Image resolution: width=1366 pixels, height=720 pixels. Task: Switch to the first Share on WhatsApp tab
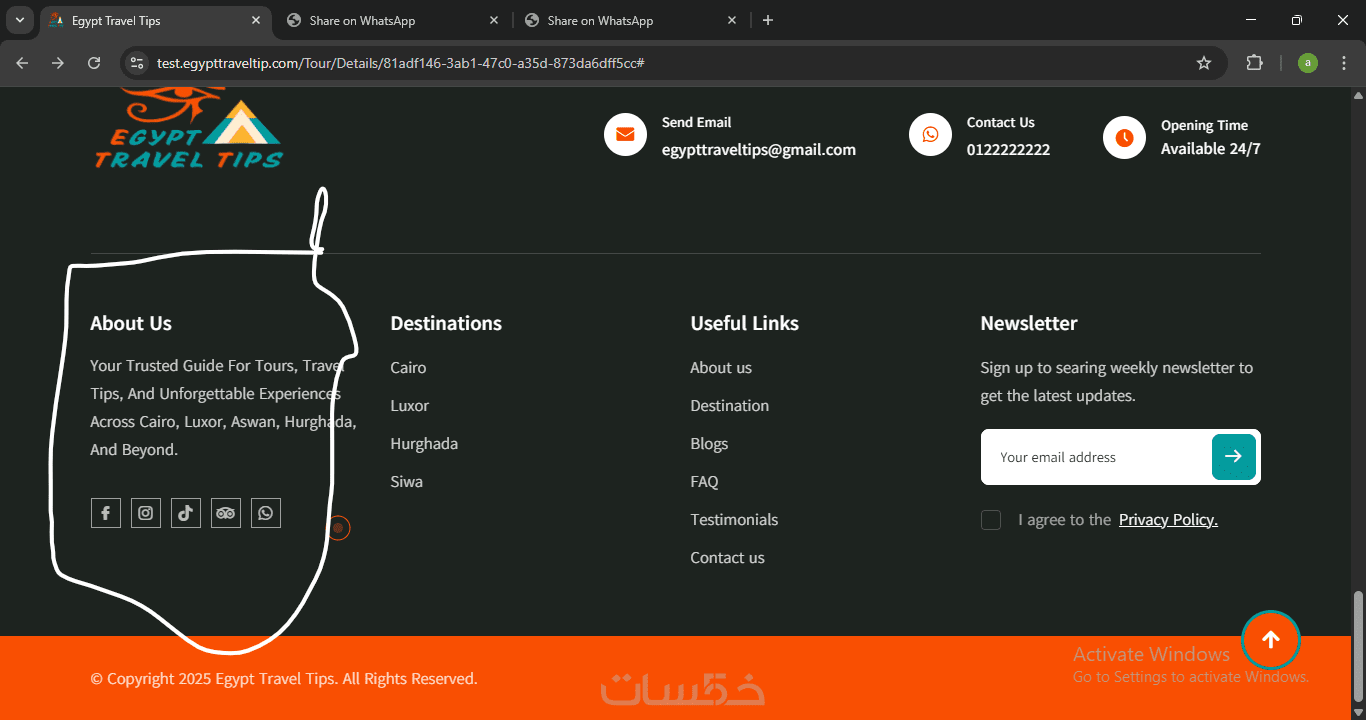(x=393, y=20)
